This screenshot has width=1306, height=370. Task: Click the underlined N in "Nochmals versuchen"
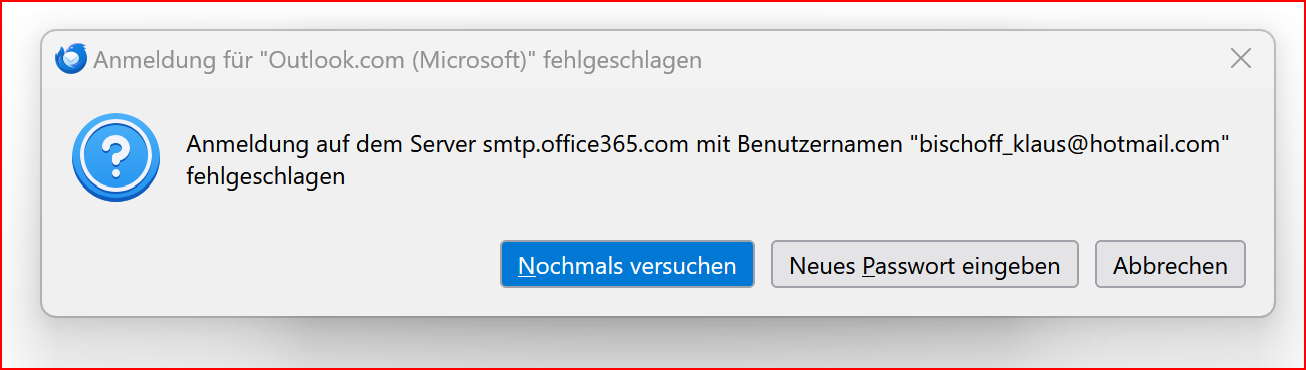(x=527, y=266)
